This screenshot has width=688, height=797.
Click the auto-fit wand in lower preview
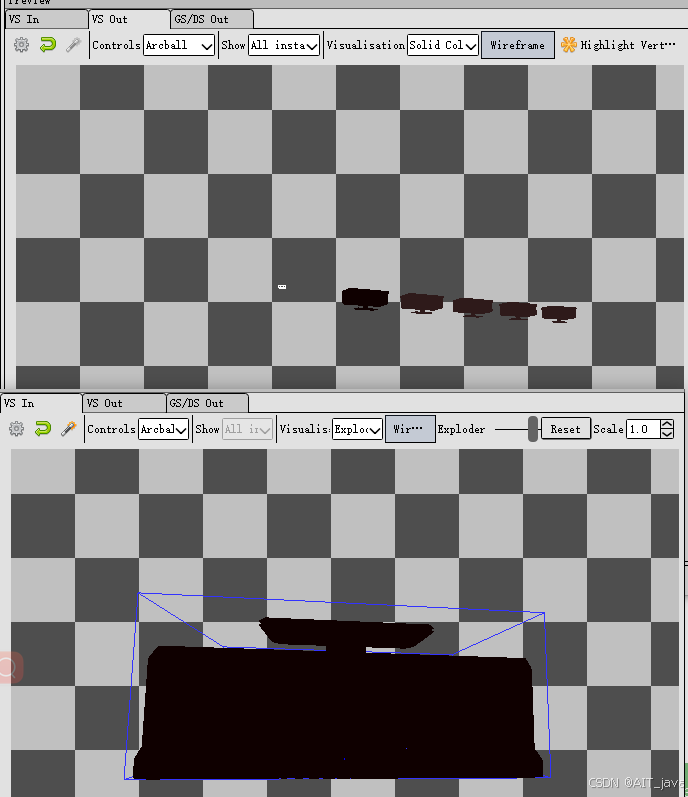[69, 429]
